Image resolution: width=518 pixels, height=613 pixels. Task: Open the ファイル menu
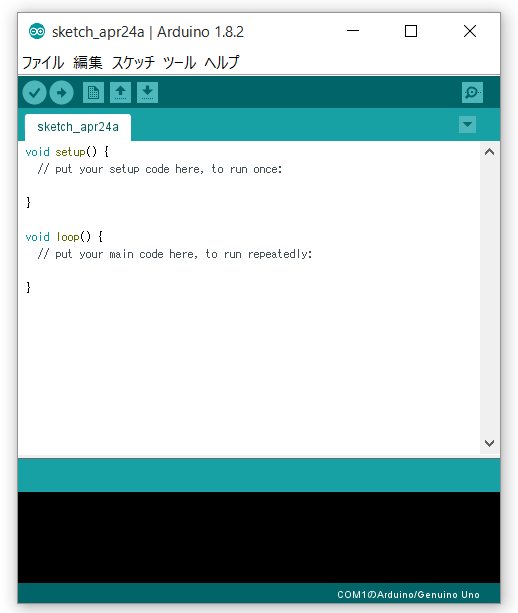click(43, 63)
